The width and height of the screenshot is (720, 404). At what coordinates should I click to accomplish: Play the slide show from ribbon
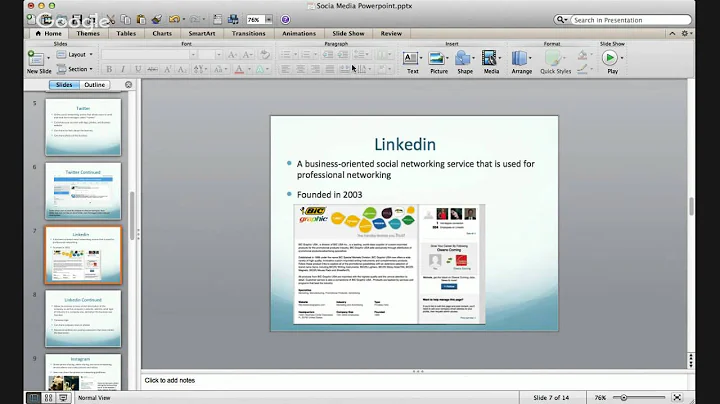click(609, 58)
